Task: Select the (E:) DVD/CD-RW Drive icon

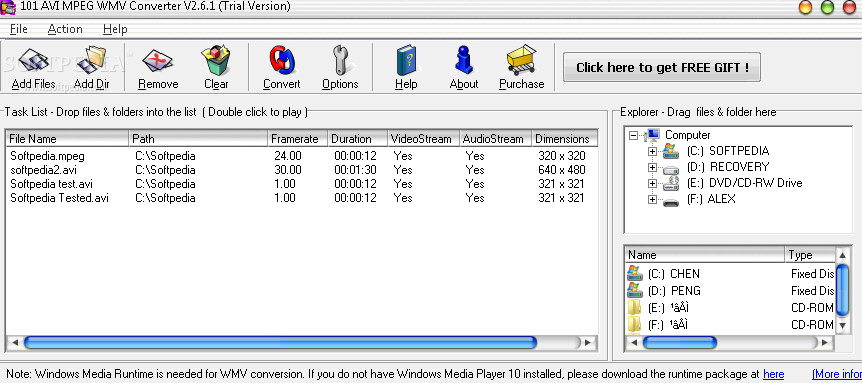Action: (x=671, y=184)
